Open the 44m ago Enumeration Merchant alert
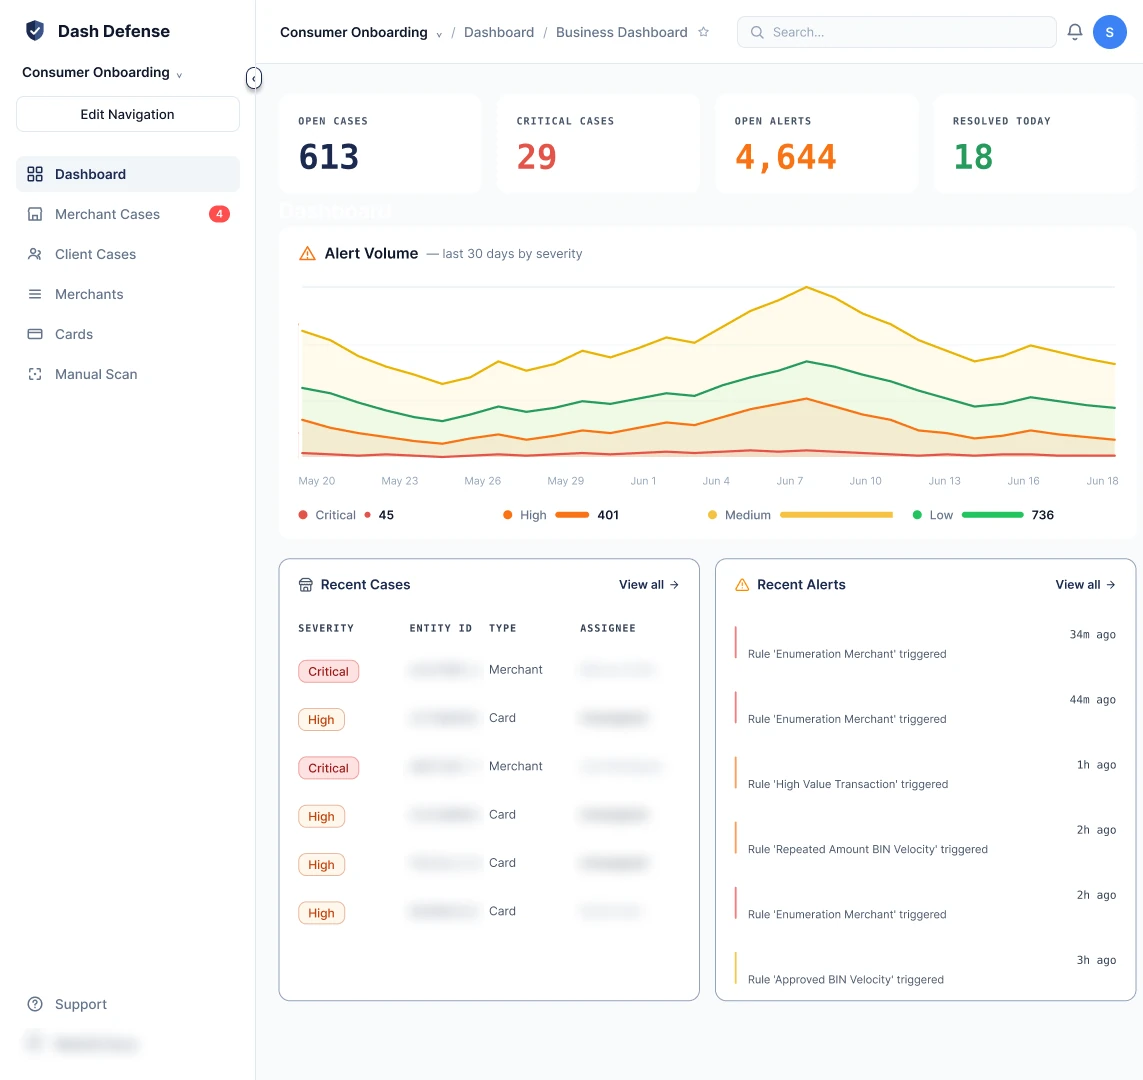The height and width of the screenshot is (1080, 1143). tap(925, 709)
